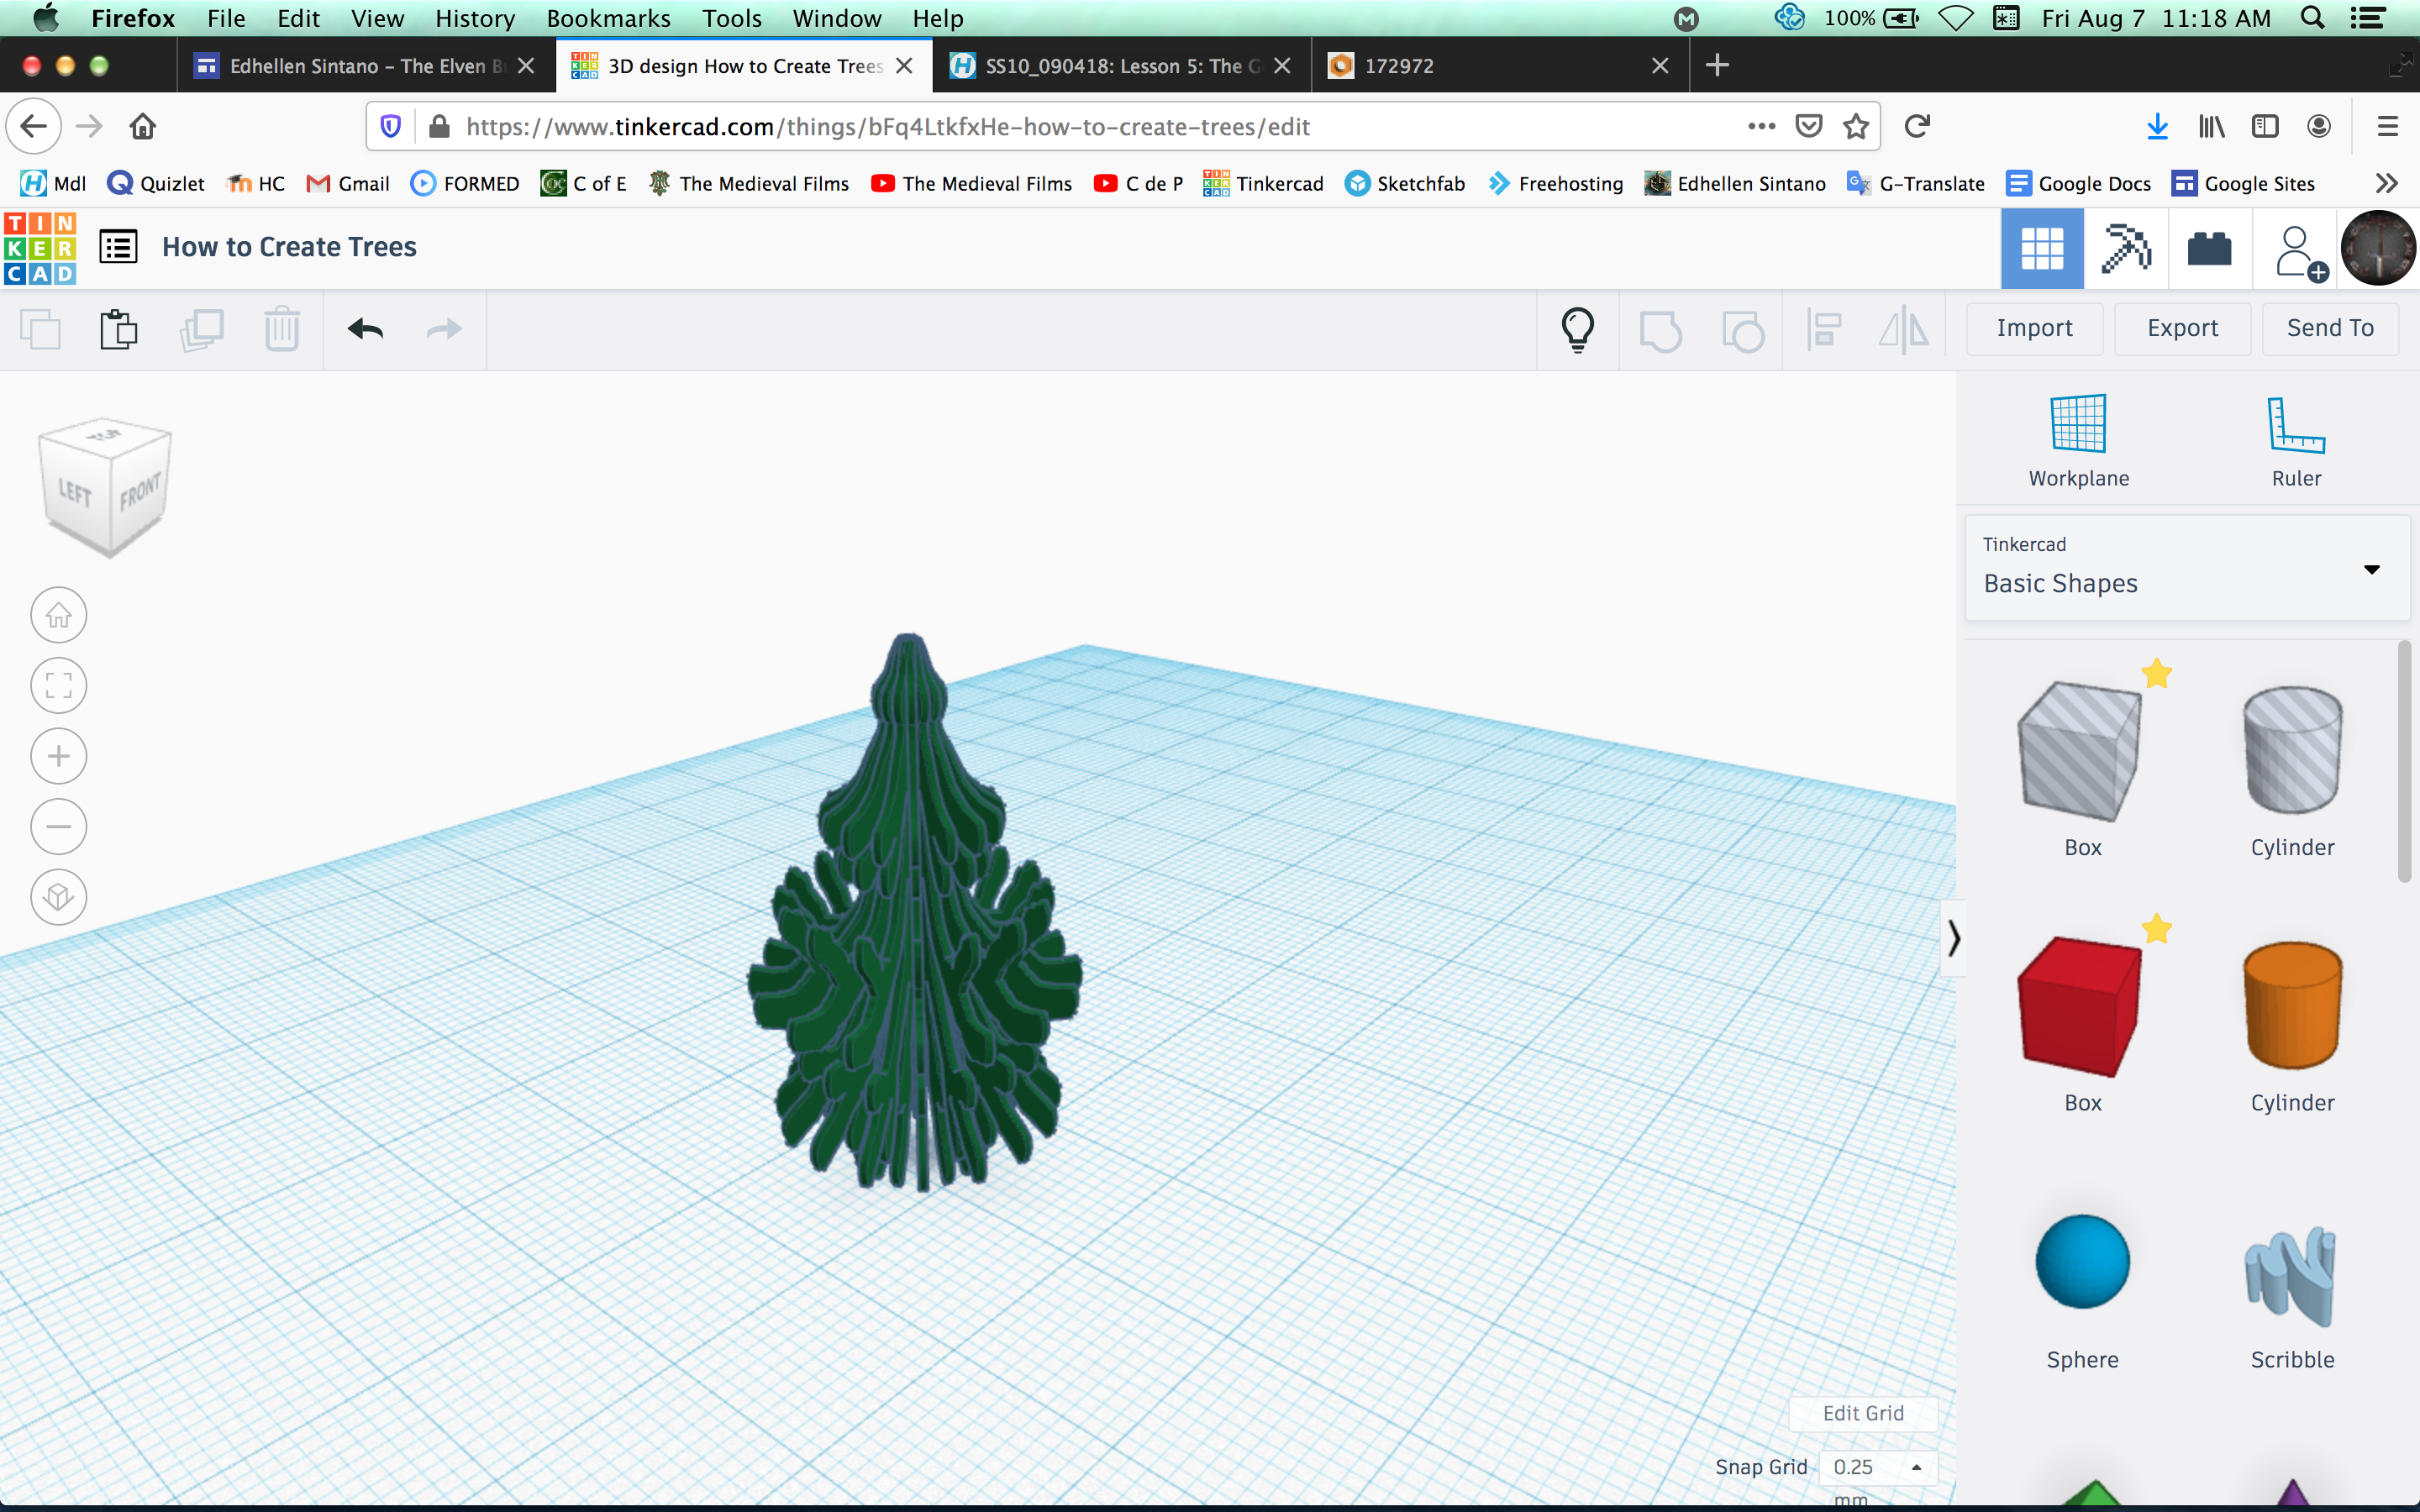The height and width of the screenshot is (1512, 2420).
Task: Click the view cube LEFT face
Action: tap(76, 492)
